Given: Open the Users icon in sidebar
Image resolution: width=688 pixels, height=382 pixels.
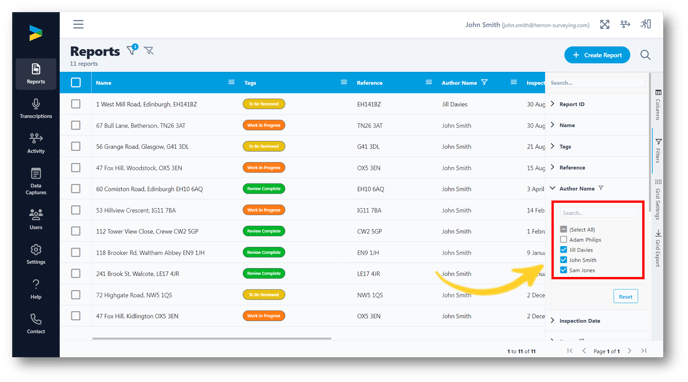Looking at the screenshot, I should (x=36, y=214).
